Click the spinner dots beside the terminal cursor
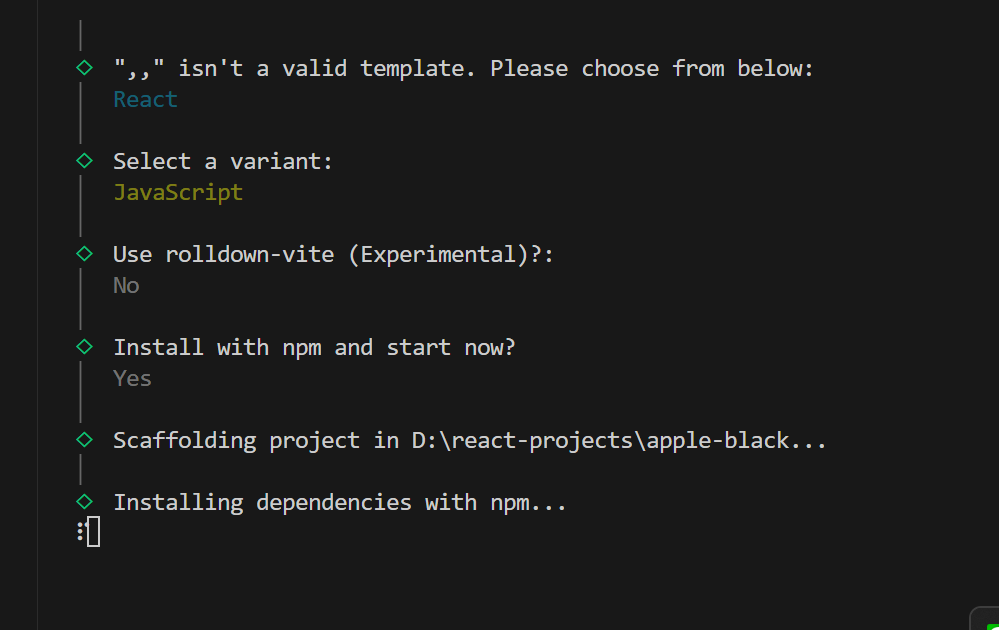This screenshot has width=999, height=630. point(80,532)
